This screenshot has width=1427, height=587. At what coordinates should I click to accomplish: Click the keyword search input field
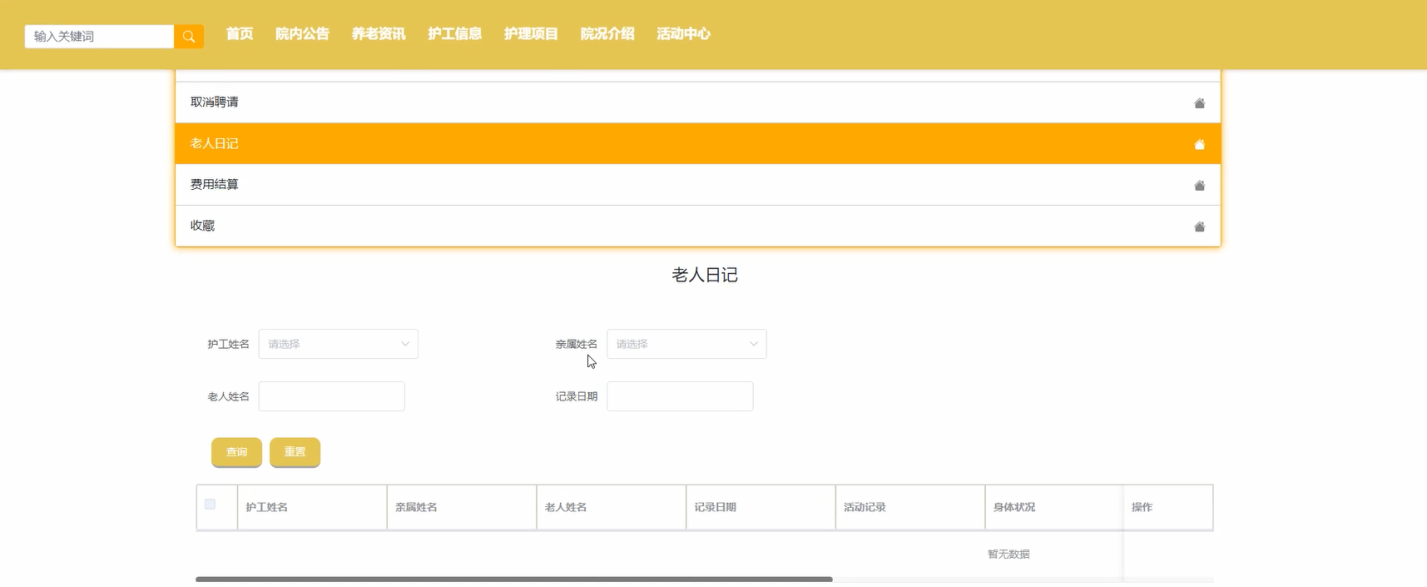point(99,36)
